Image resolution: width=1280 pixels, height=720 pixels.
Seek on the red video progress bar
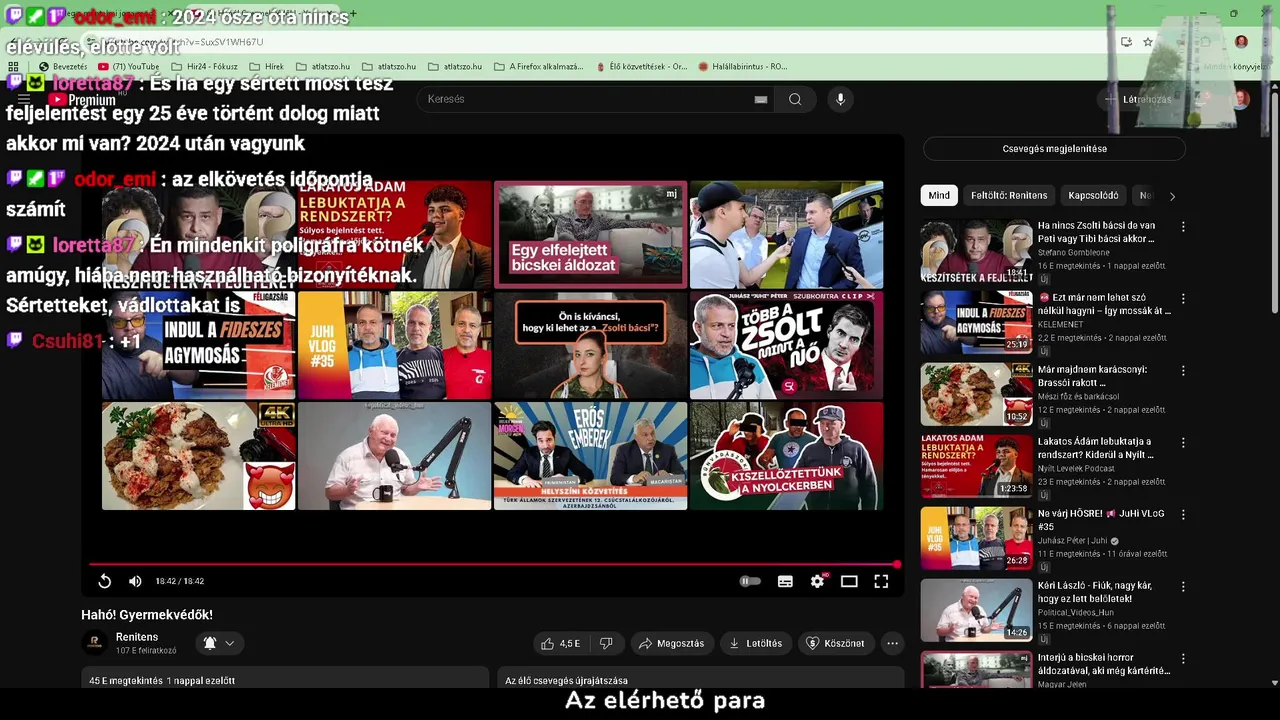point(493,565)
